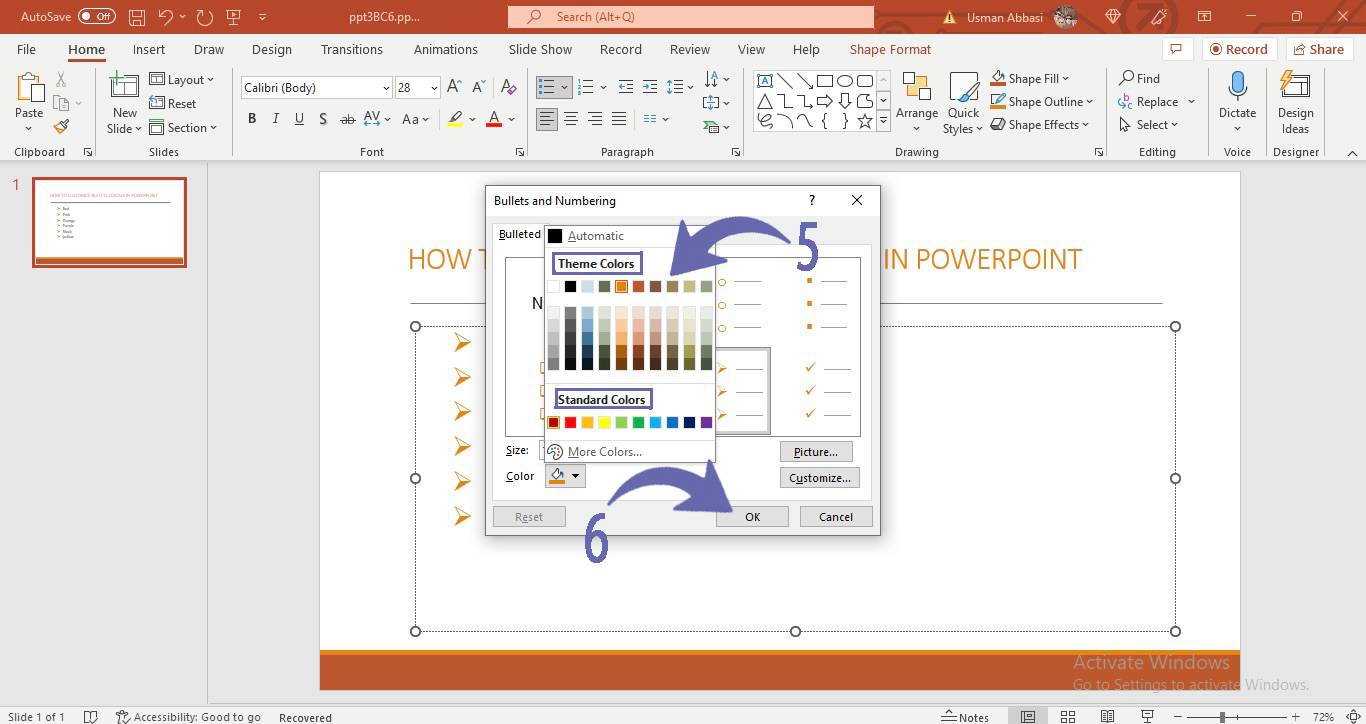Toggle left text alignment
The height and width of the screenshot is (724, 1366).
547,119
